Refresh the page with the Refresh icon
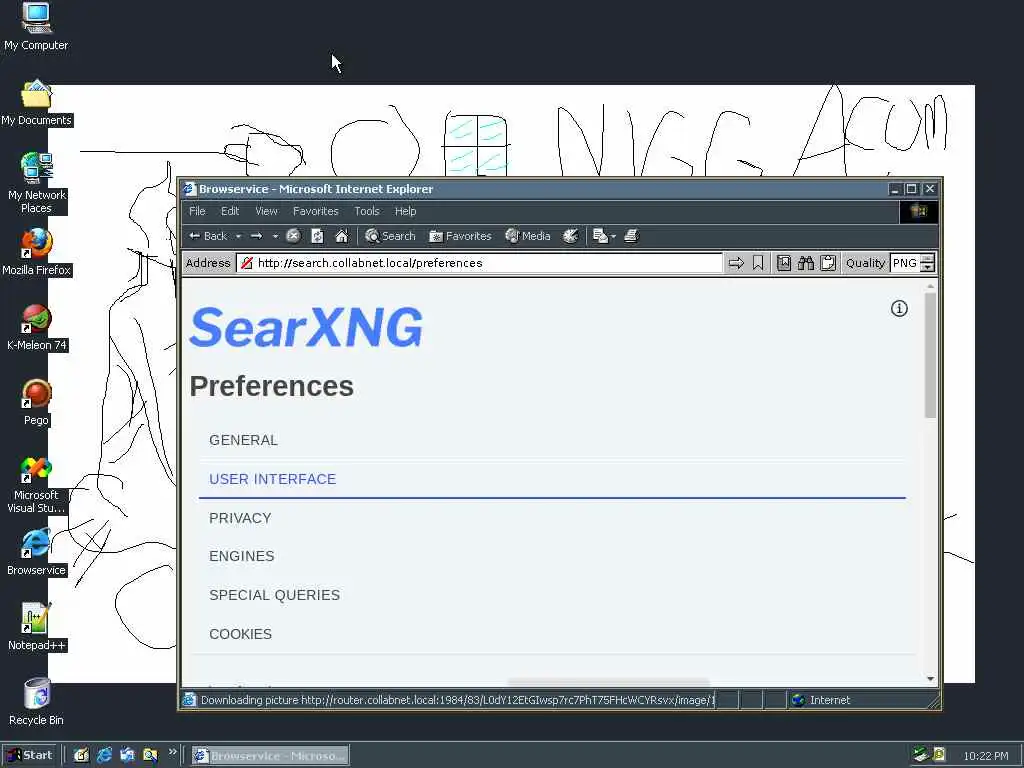Image resolution: width=1024 pixels, height=768 pixels. [317, 236]
